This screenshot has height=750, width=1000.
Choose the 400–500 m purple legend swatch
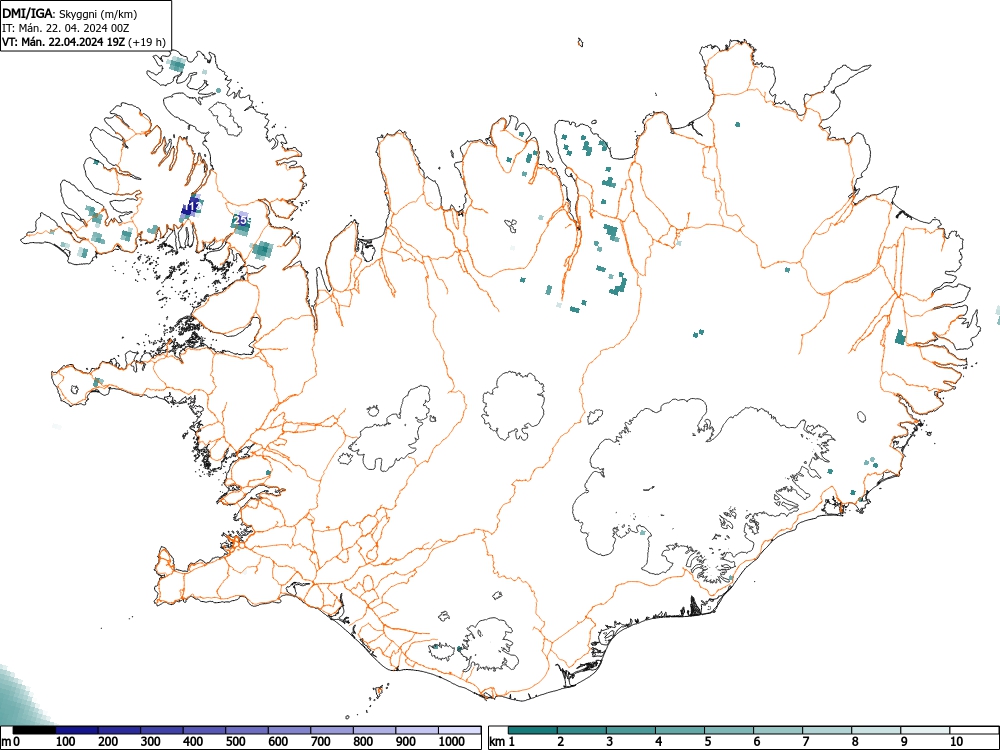(205, 730)
